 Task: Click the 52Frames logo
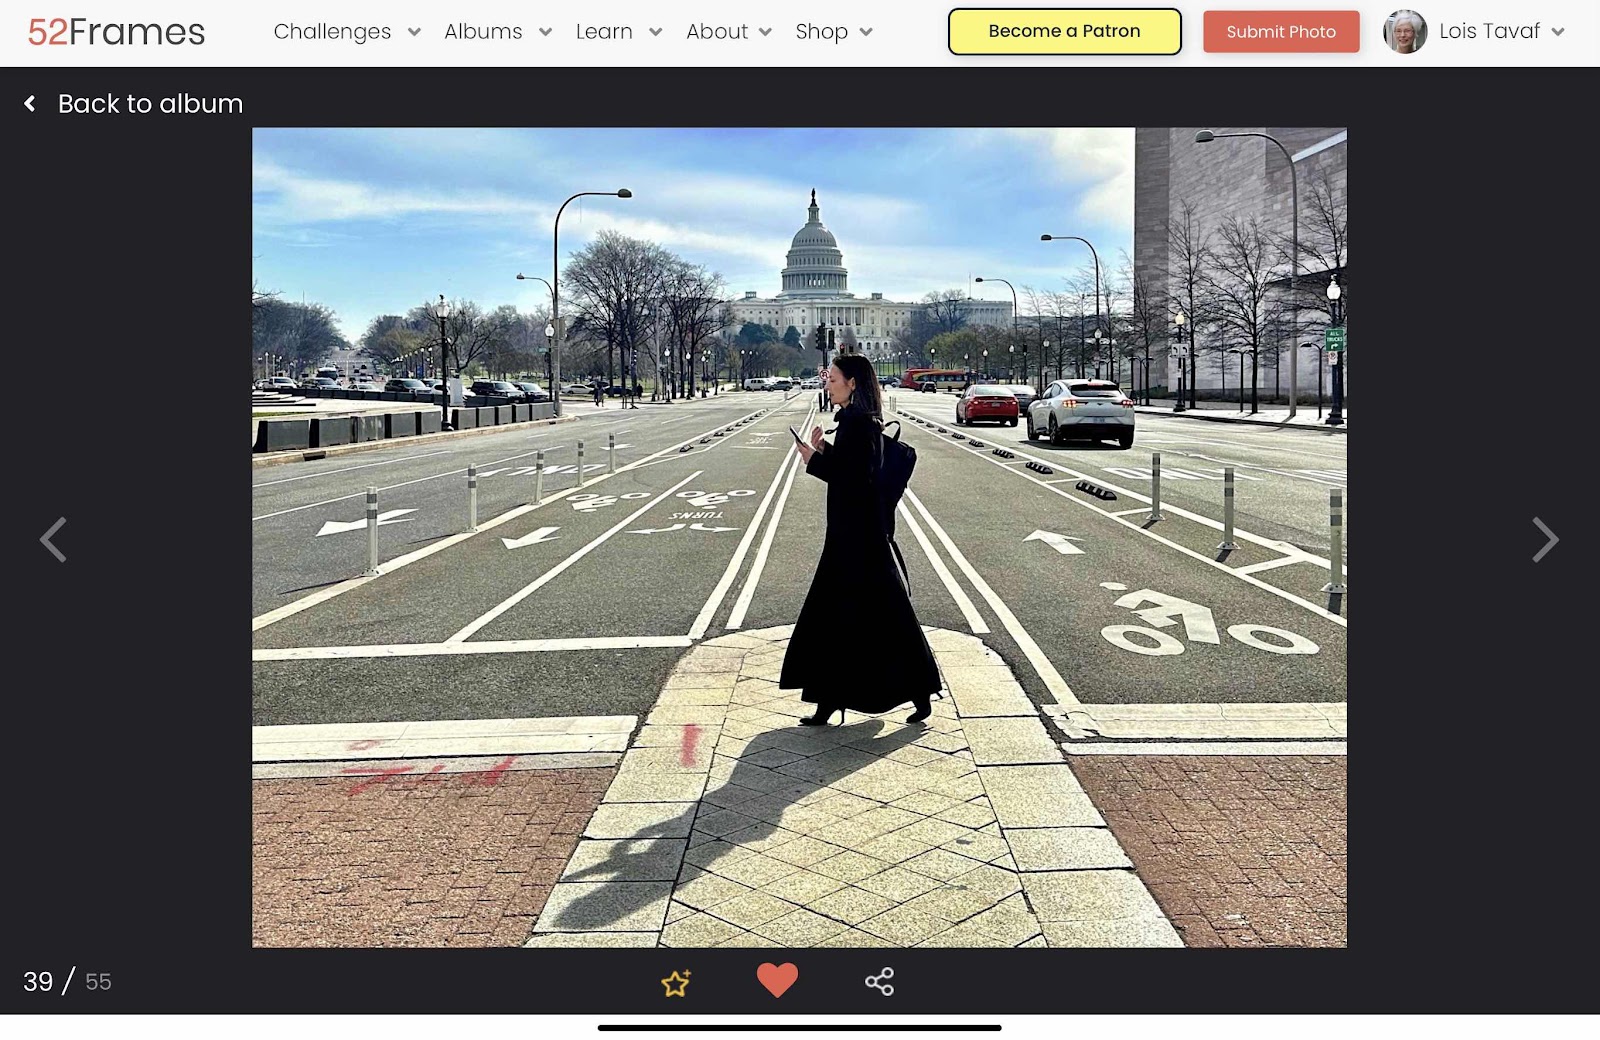pos(116,32)
